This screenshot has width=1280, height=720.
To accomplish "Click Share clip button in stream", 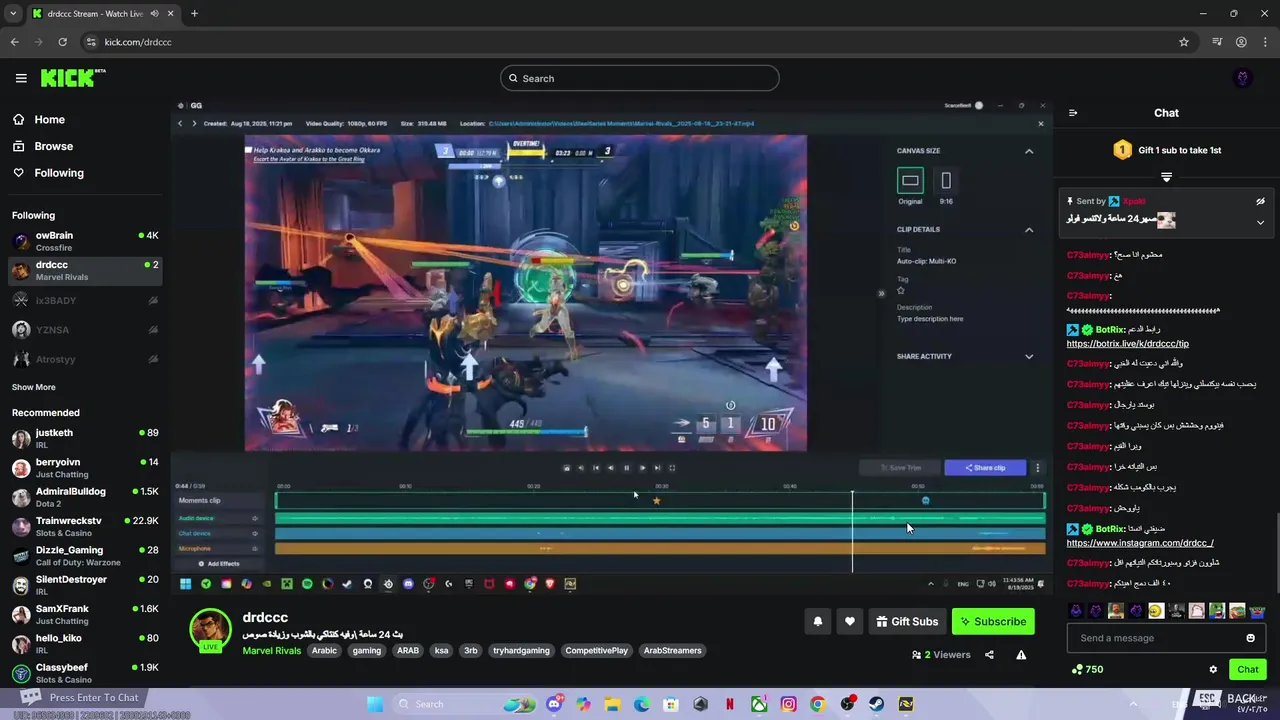I will [985, 467].
